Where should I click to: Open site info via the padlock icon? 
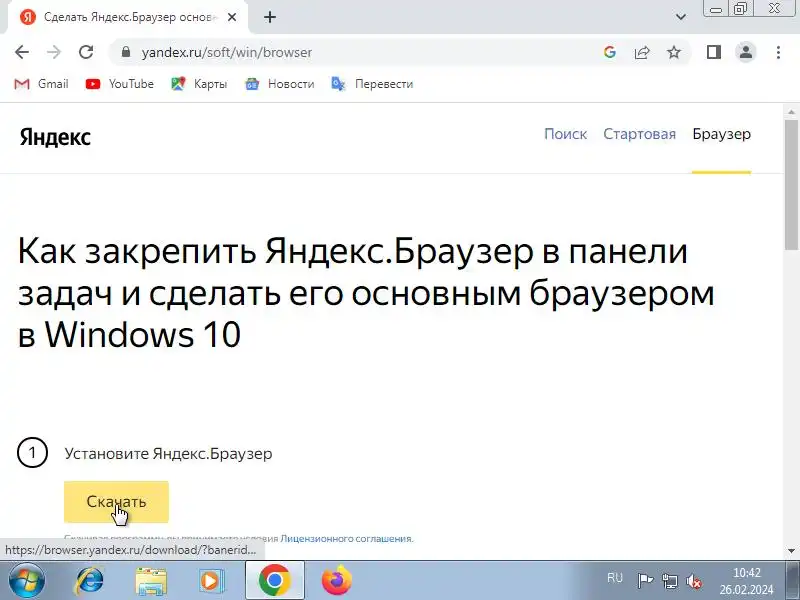(126, 52)
